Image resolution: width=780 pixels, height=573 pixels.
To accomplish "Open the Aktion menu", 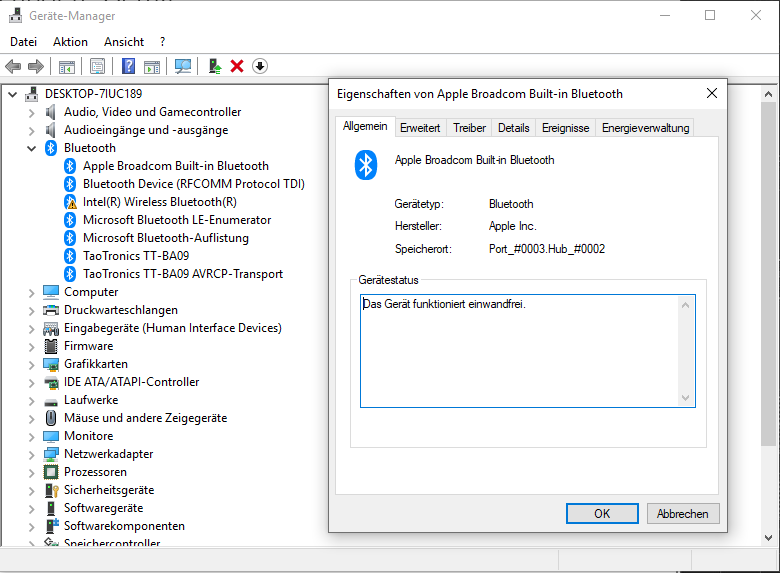I will pyautogui.click(x=70, y=42).
